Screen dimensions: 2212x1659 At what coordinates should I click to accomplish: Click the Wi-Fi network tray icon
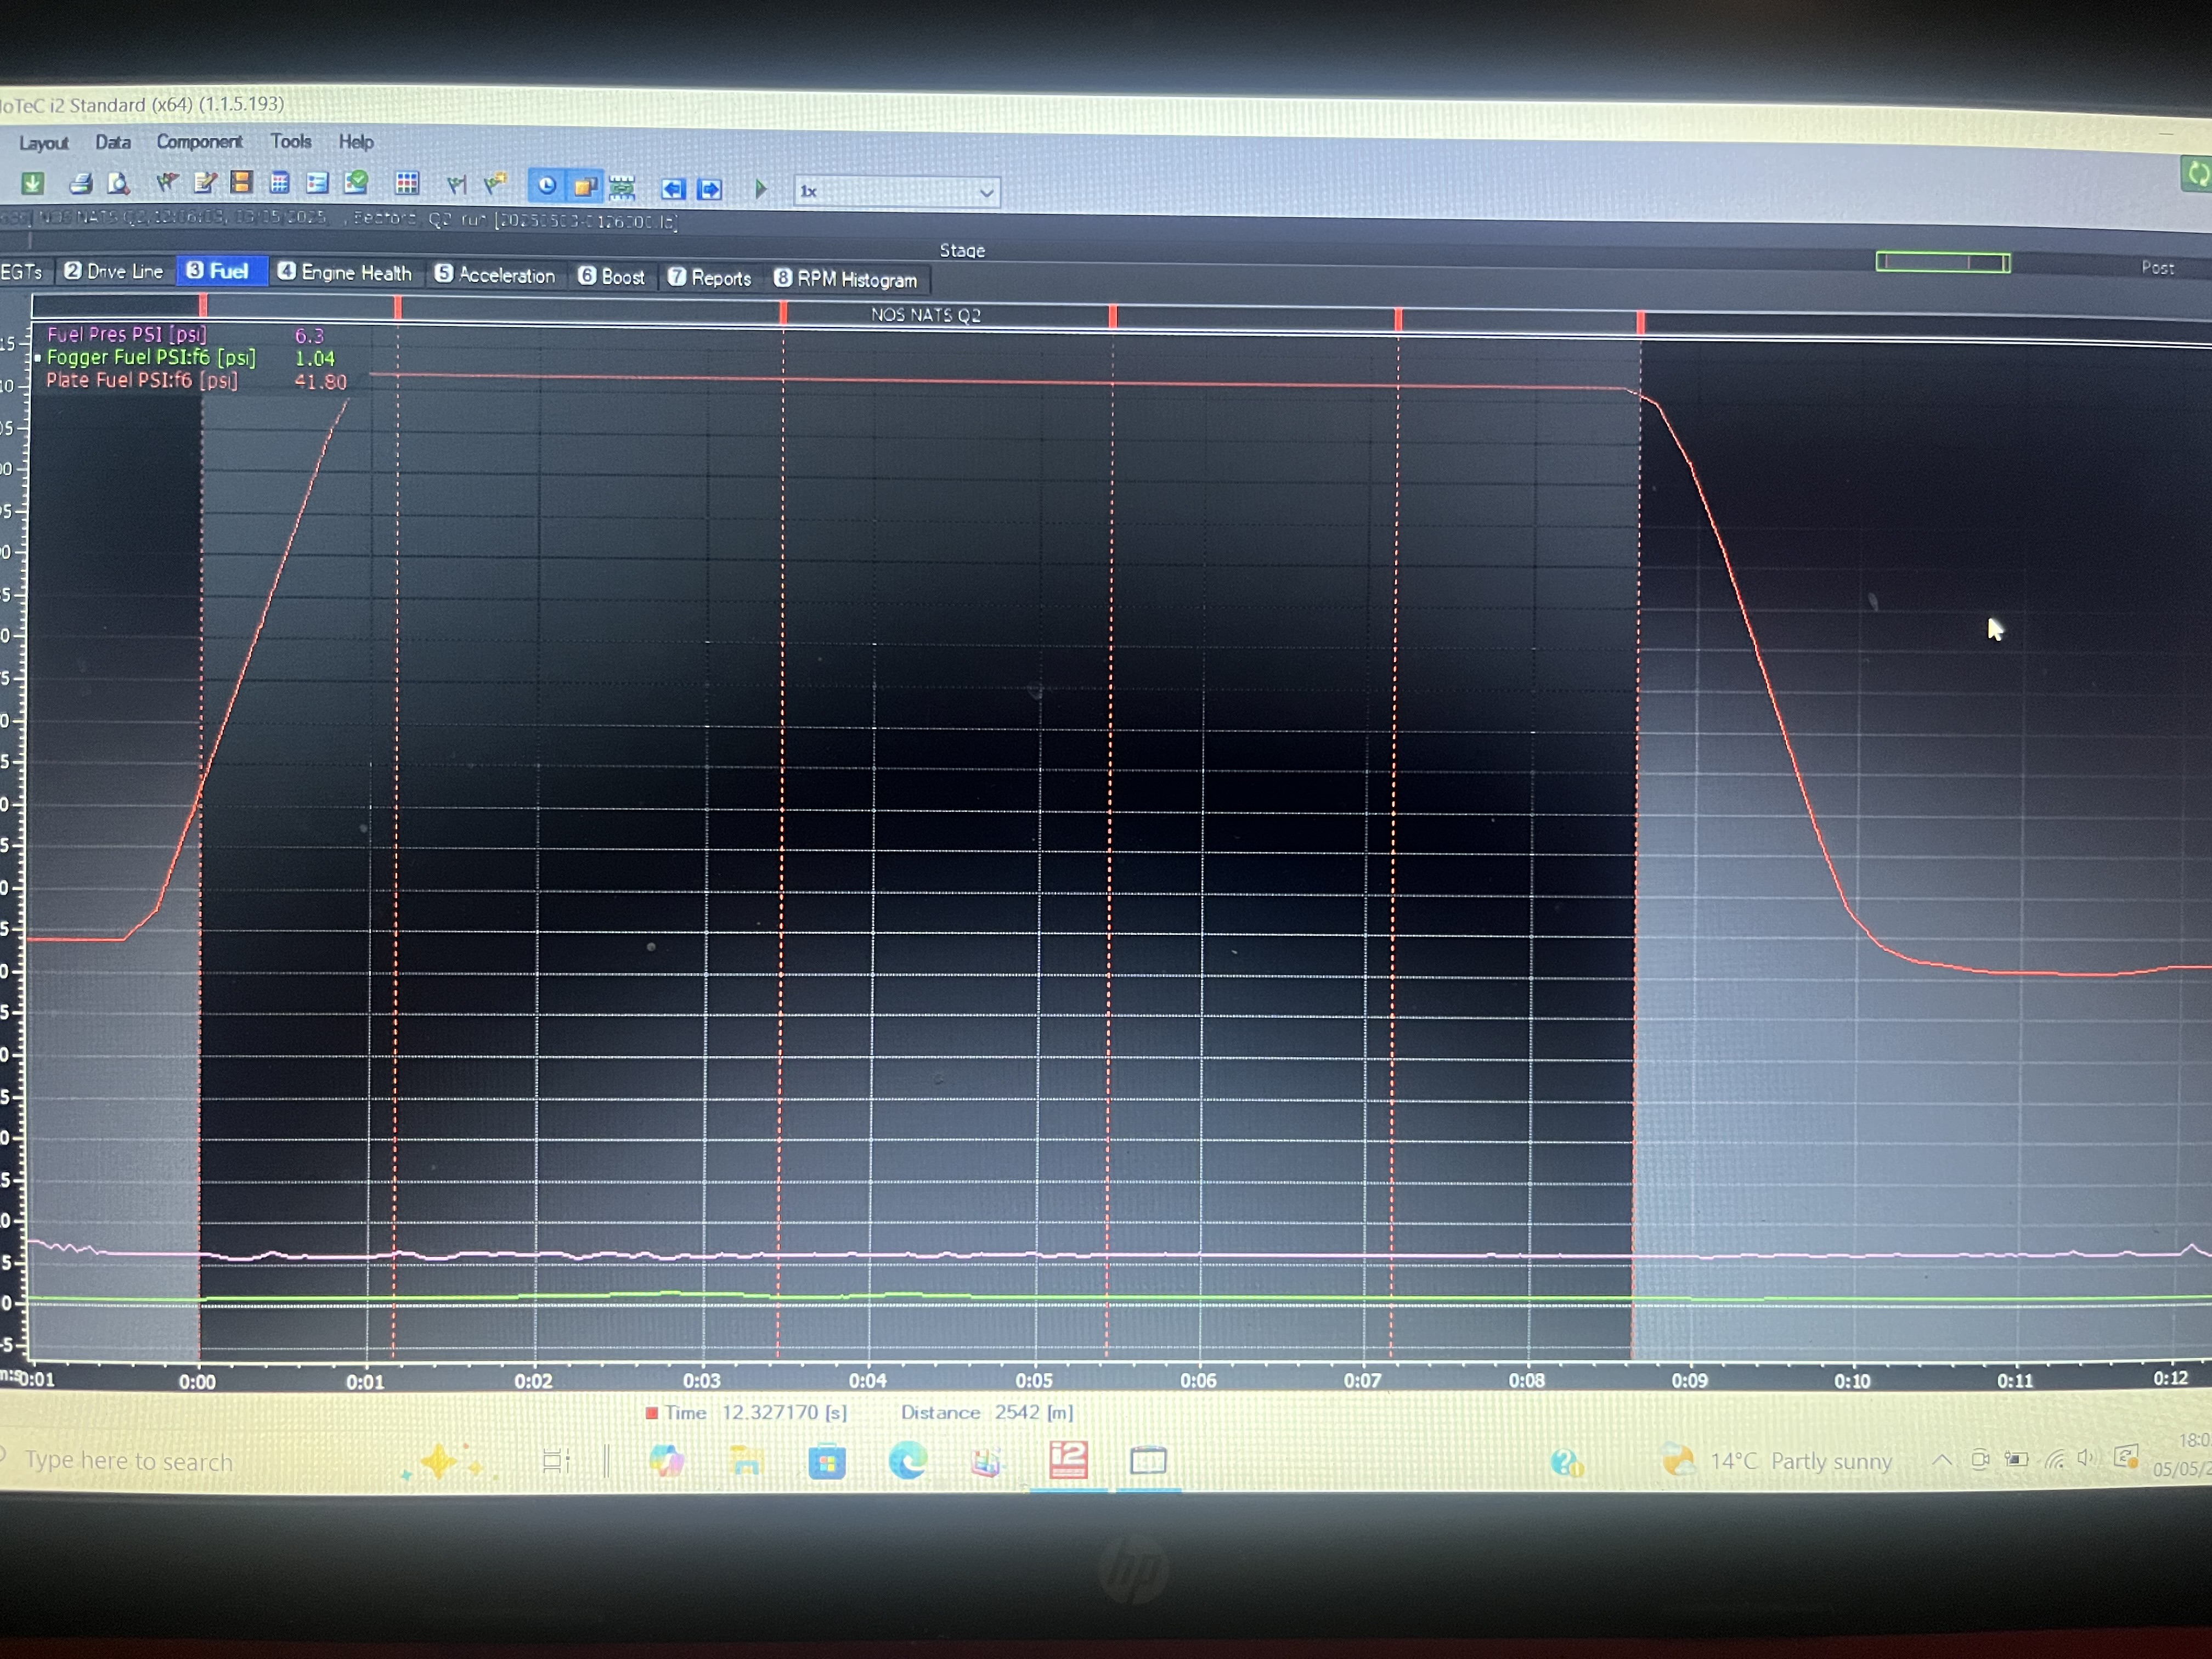[x=2054, y=1459]
